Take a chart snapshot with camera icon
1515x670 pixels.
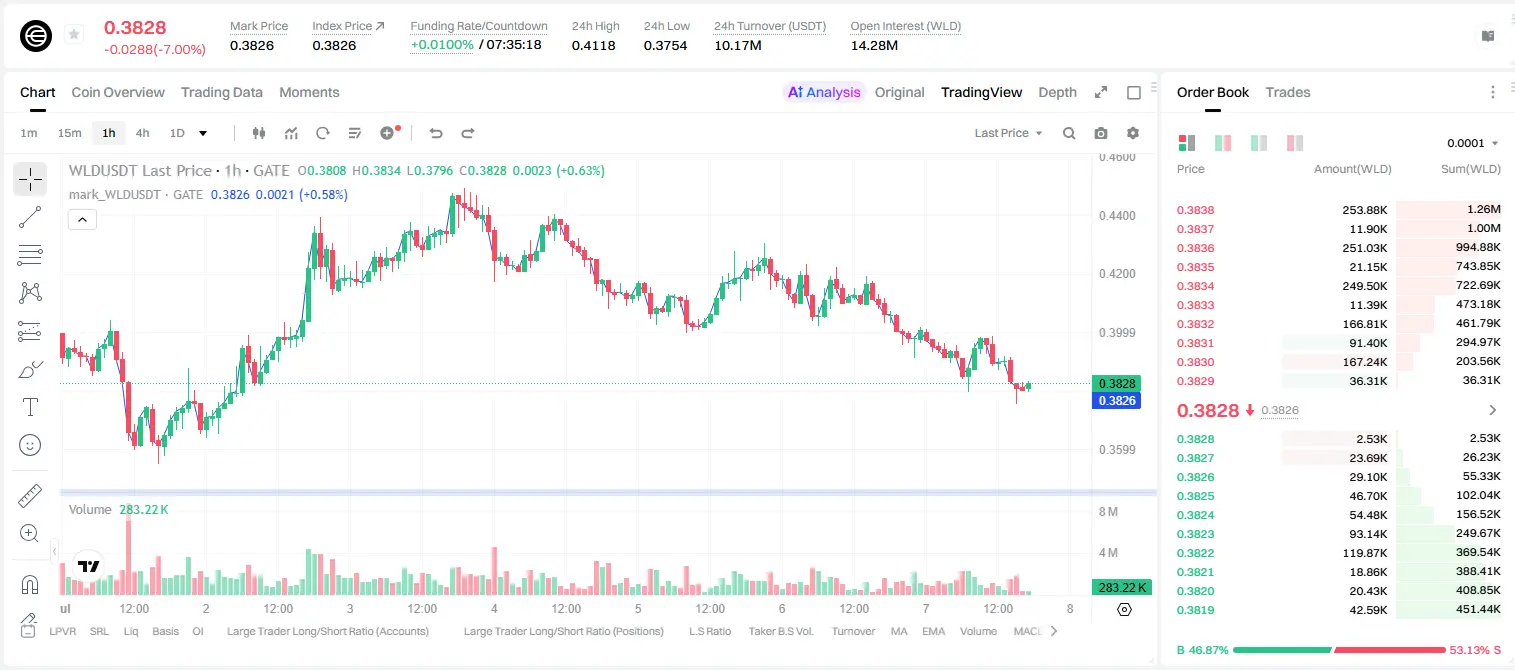click(x=1101, y=133)
